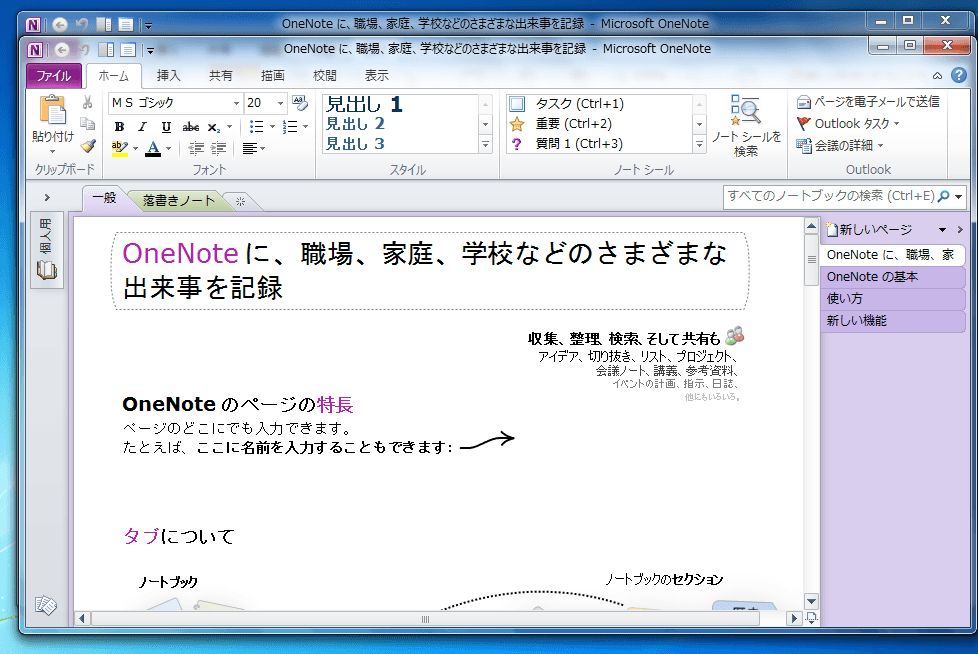Image resolution: width=978 pixels, height=654 pixels.
Task: Apply text highlight color
Action: (119, 148)
